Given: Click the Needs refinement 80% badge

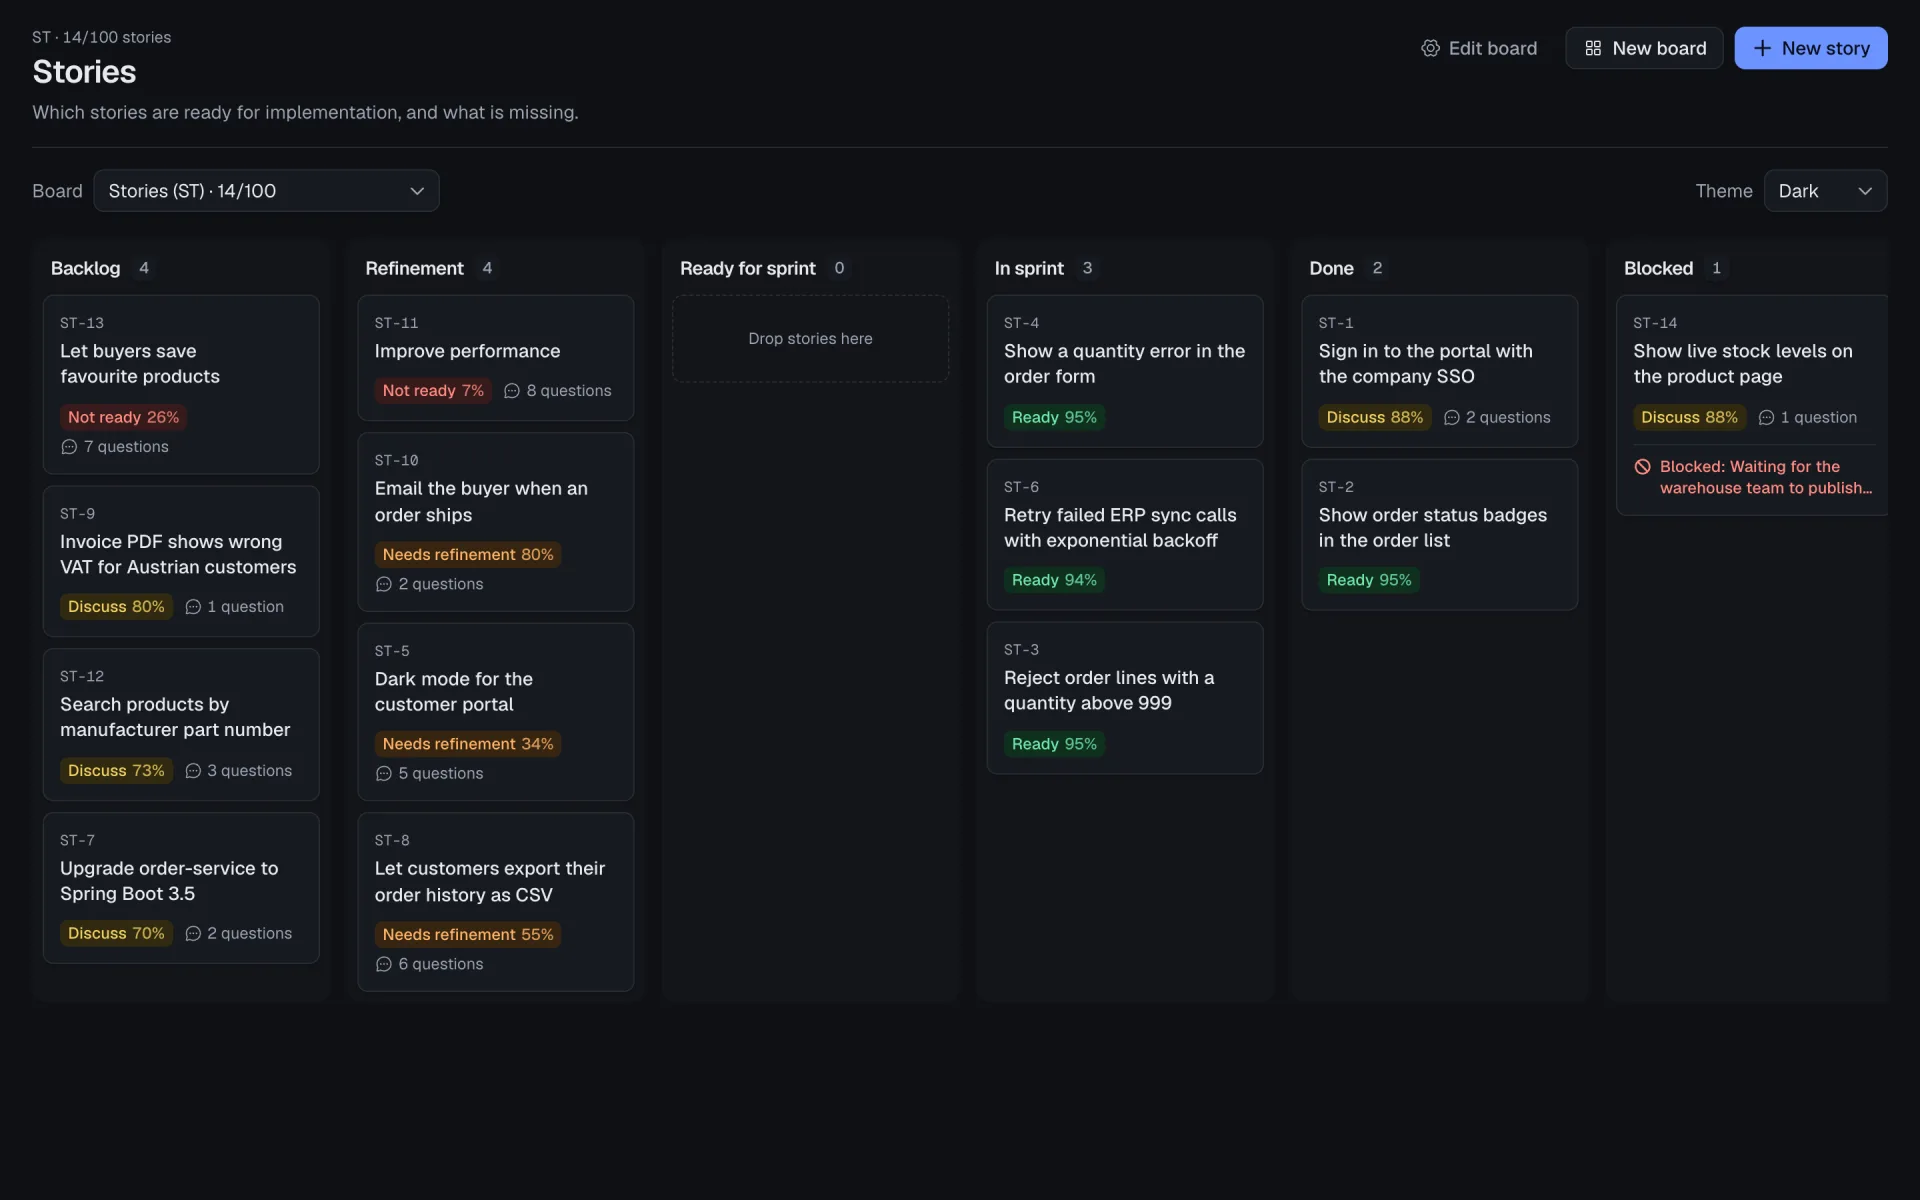Looking at the screenshot, I should coord(468,555).
